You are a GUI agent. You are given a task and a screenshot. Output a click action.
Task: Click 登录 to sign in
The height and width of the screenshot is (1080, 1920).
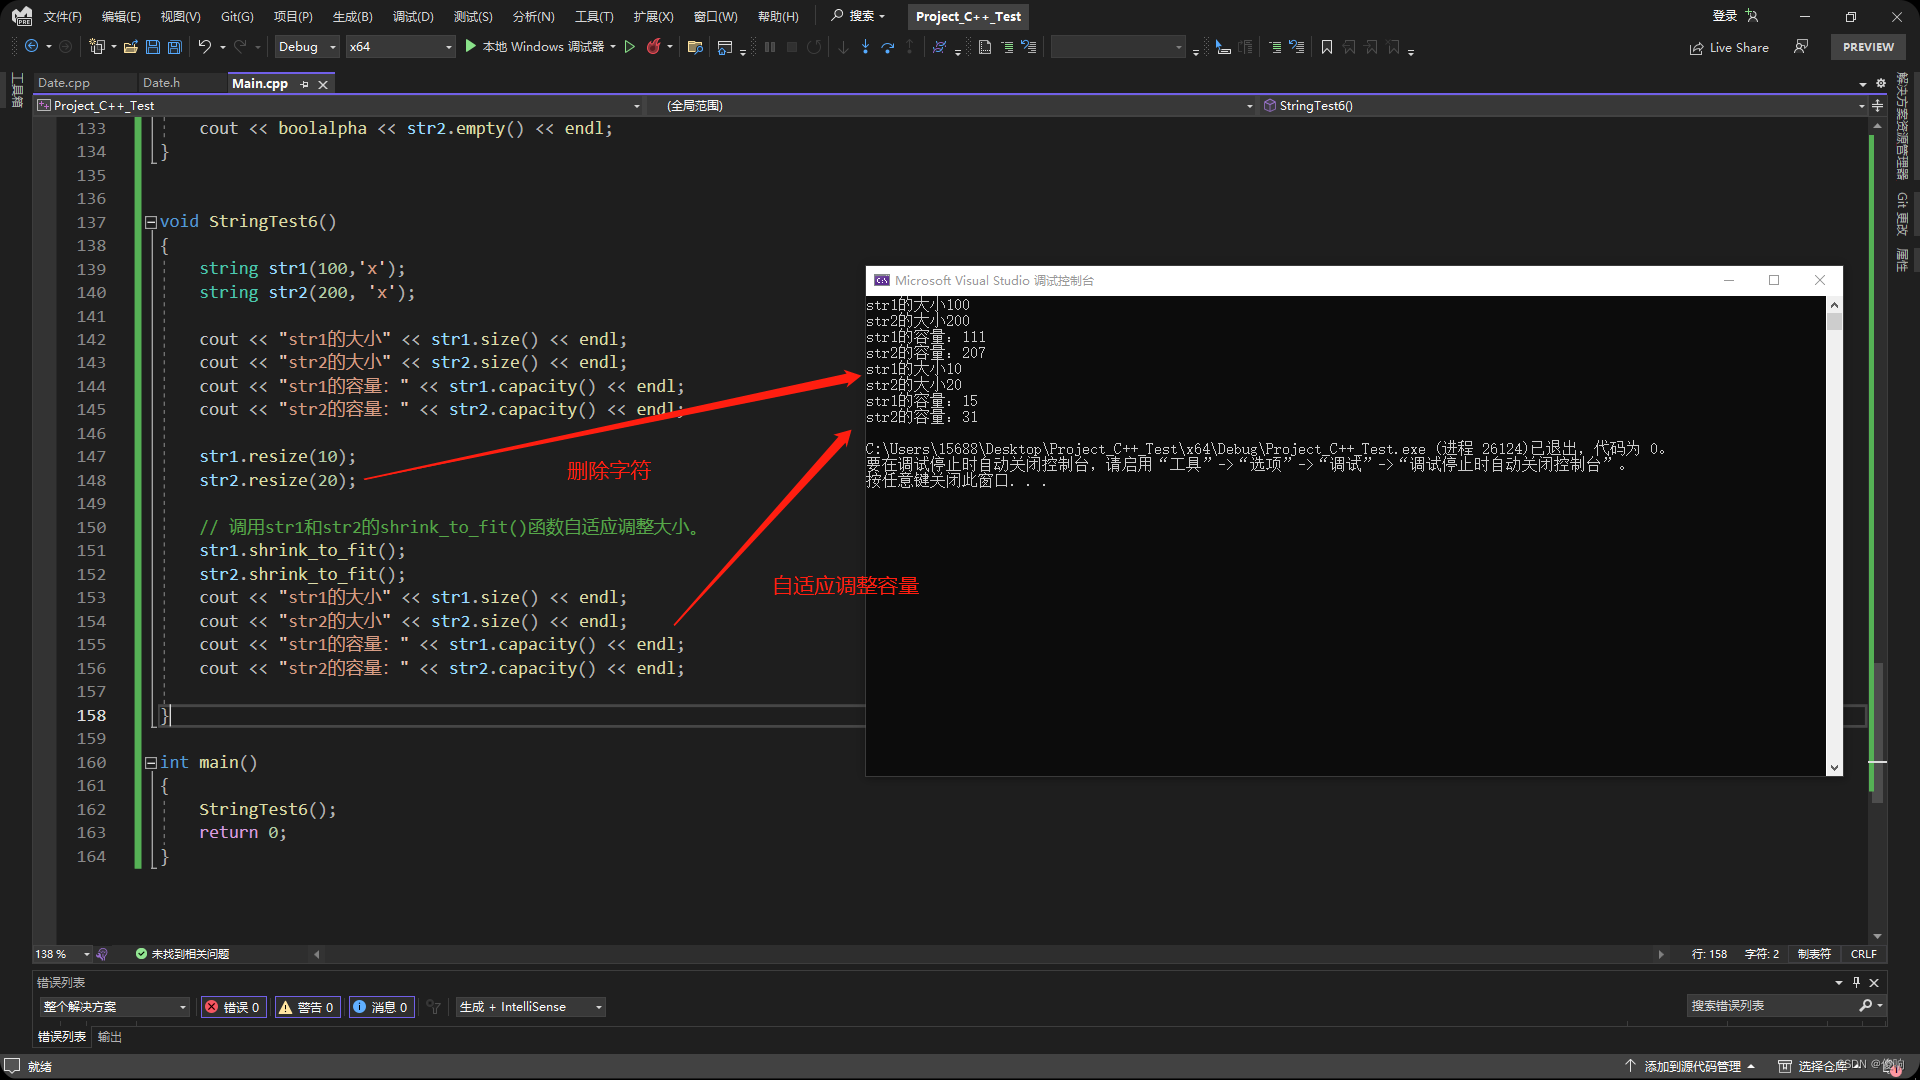click(x=1725, y=16)
